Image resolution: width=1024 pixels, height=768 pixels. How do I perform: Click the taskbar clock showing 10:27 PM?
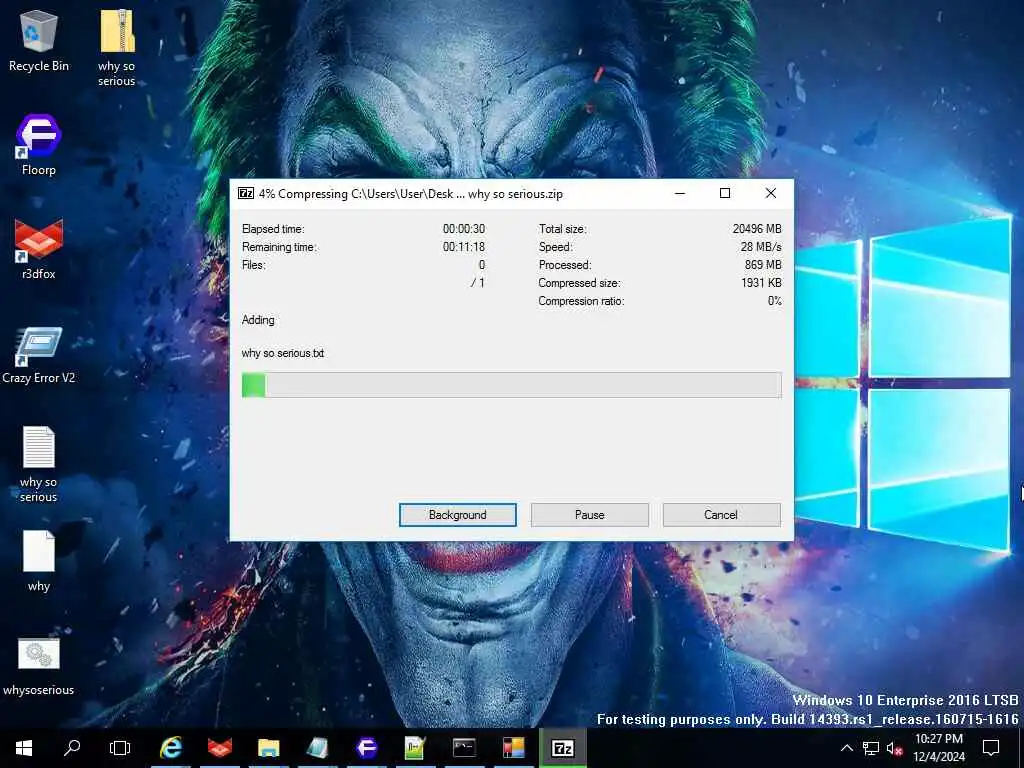point(939,748)
